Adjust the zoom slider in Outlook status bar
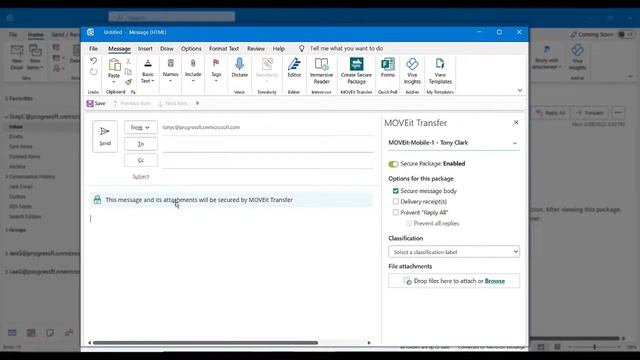The image size is (640, 360). pos(594,347)
